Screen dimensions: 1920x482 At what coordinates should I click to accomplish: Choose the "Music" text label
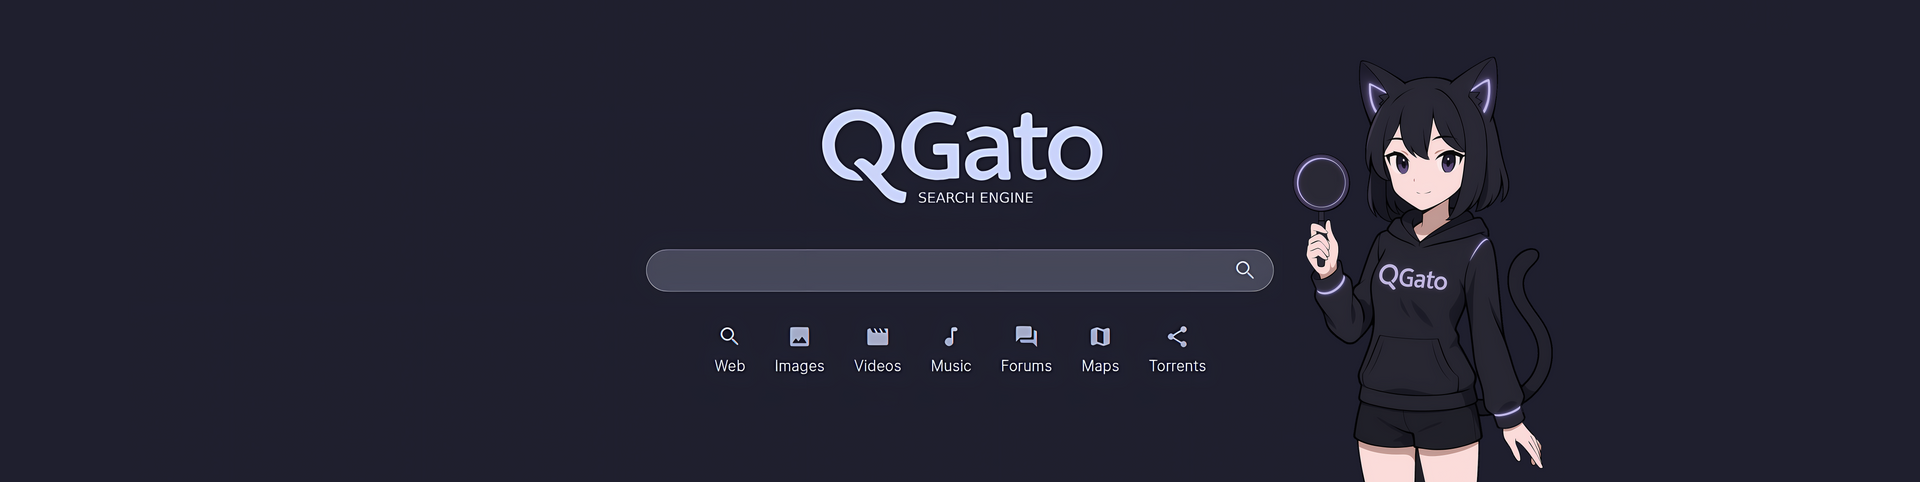(951, 366)
